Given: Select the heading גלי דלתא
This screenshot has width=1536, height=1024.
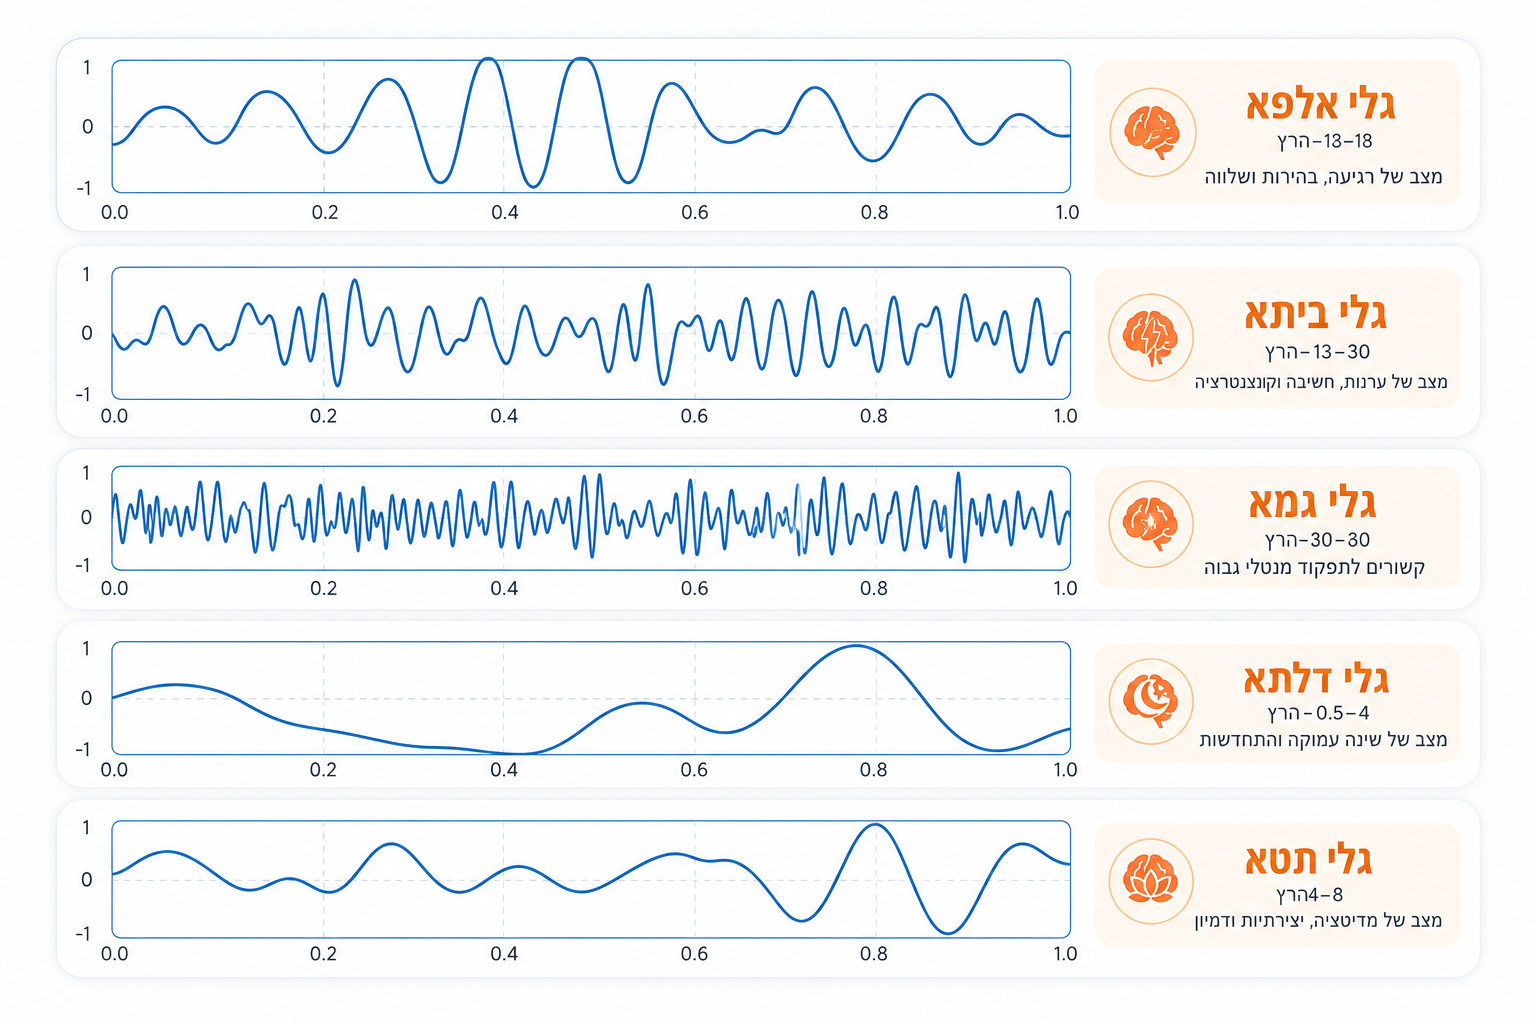Looking at the screenshot, I should coord(1316,679).
